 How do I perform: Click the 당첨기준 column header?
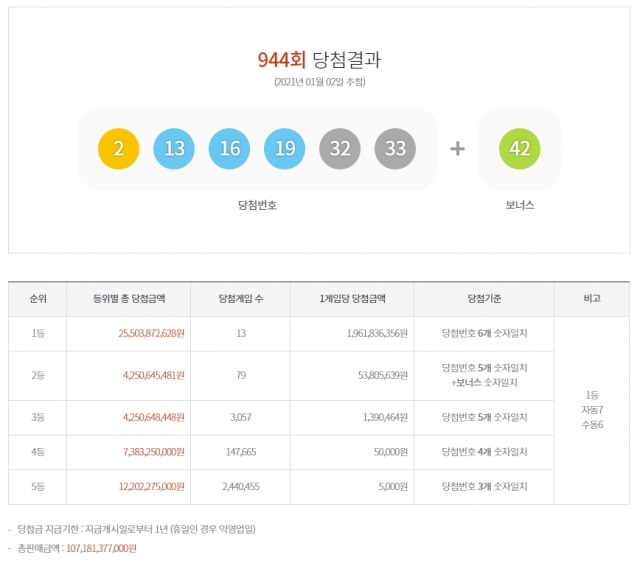pos(484,299)
